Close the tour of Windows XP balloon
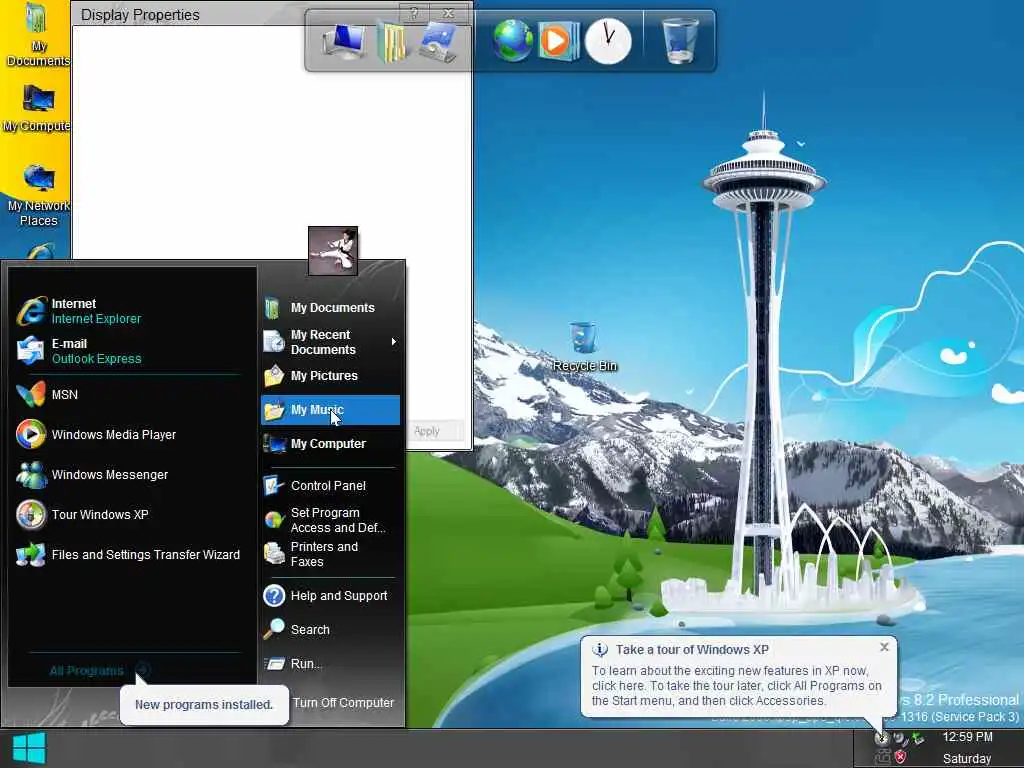This screenshot has width=1024, height=768. coord(884,647)
